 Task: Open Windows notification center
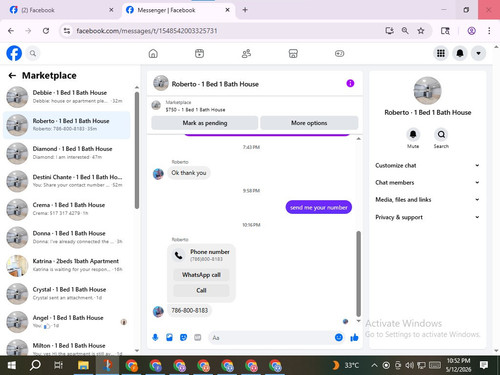point(484,365)
